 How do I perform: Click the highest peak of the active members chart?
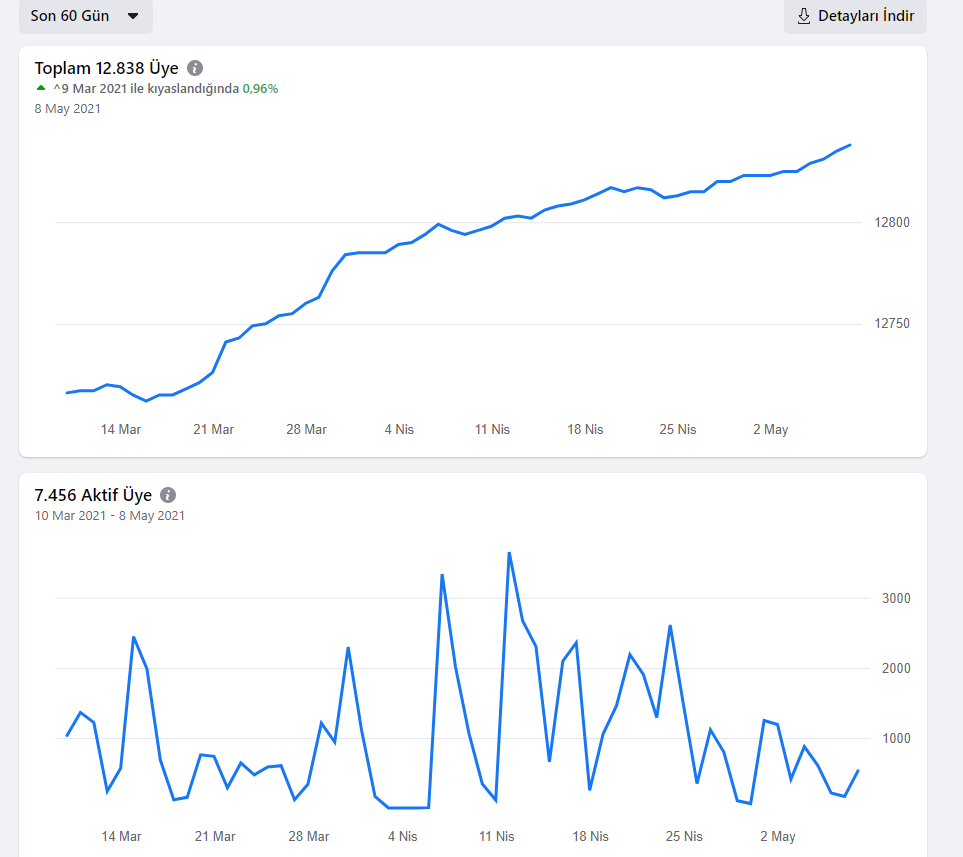point(509,553)
